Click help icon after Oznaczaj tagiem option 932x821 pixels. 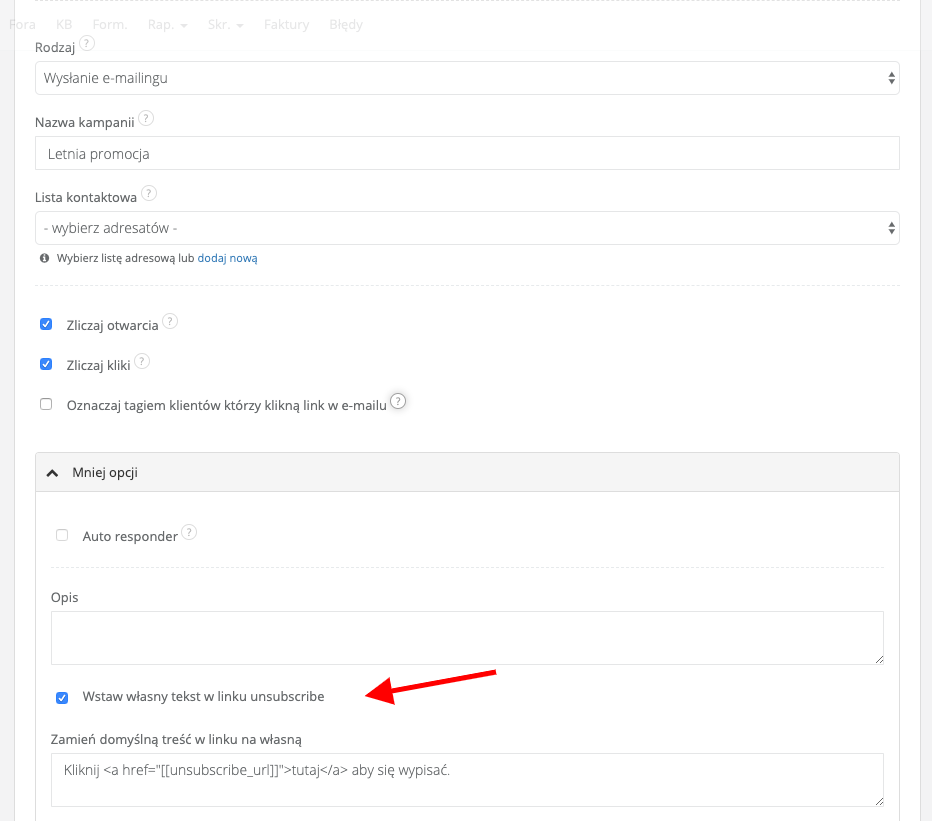[x=398, y=402]
